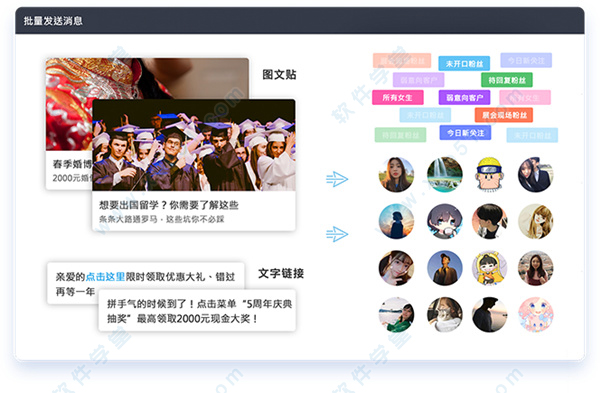Pick the pink anime girl avatar

tap(535, 315)
